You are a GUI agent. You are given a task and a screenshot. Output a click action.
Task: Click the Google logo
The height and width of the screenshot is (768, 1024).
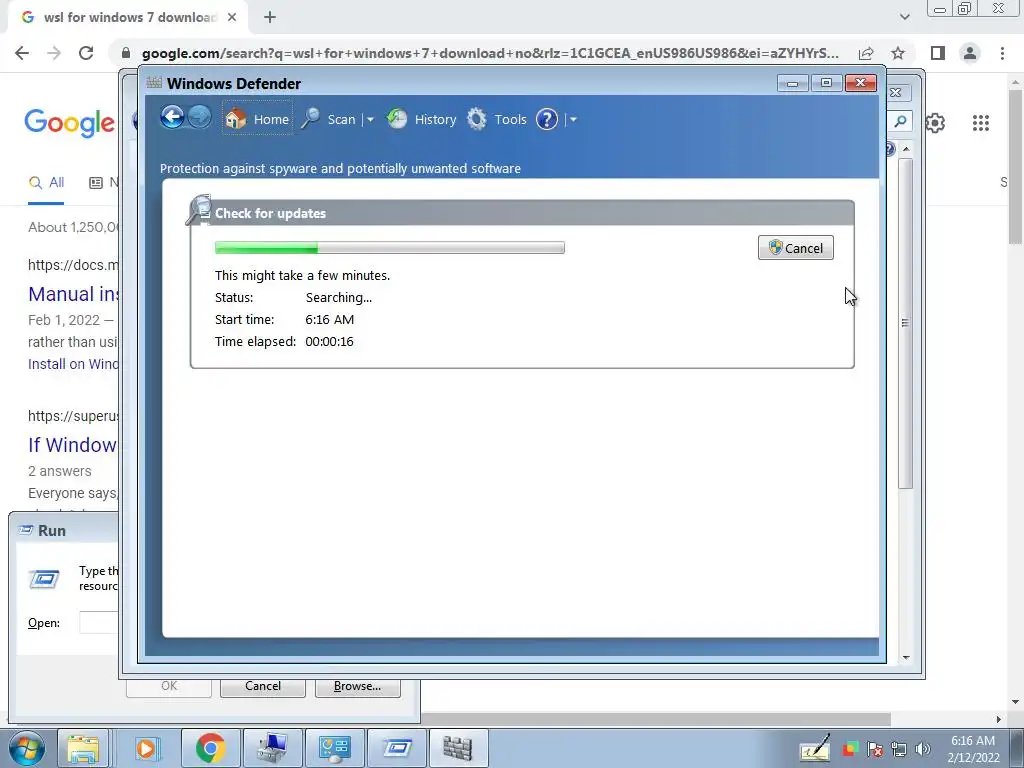69,123
